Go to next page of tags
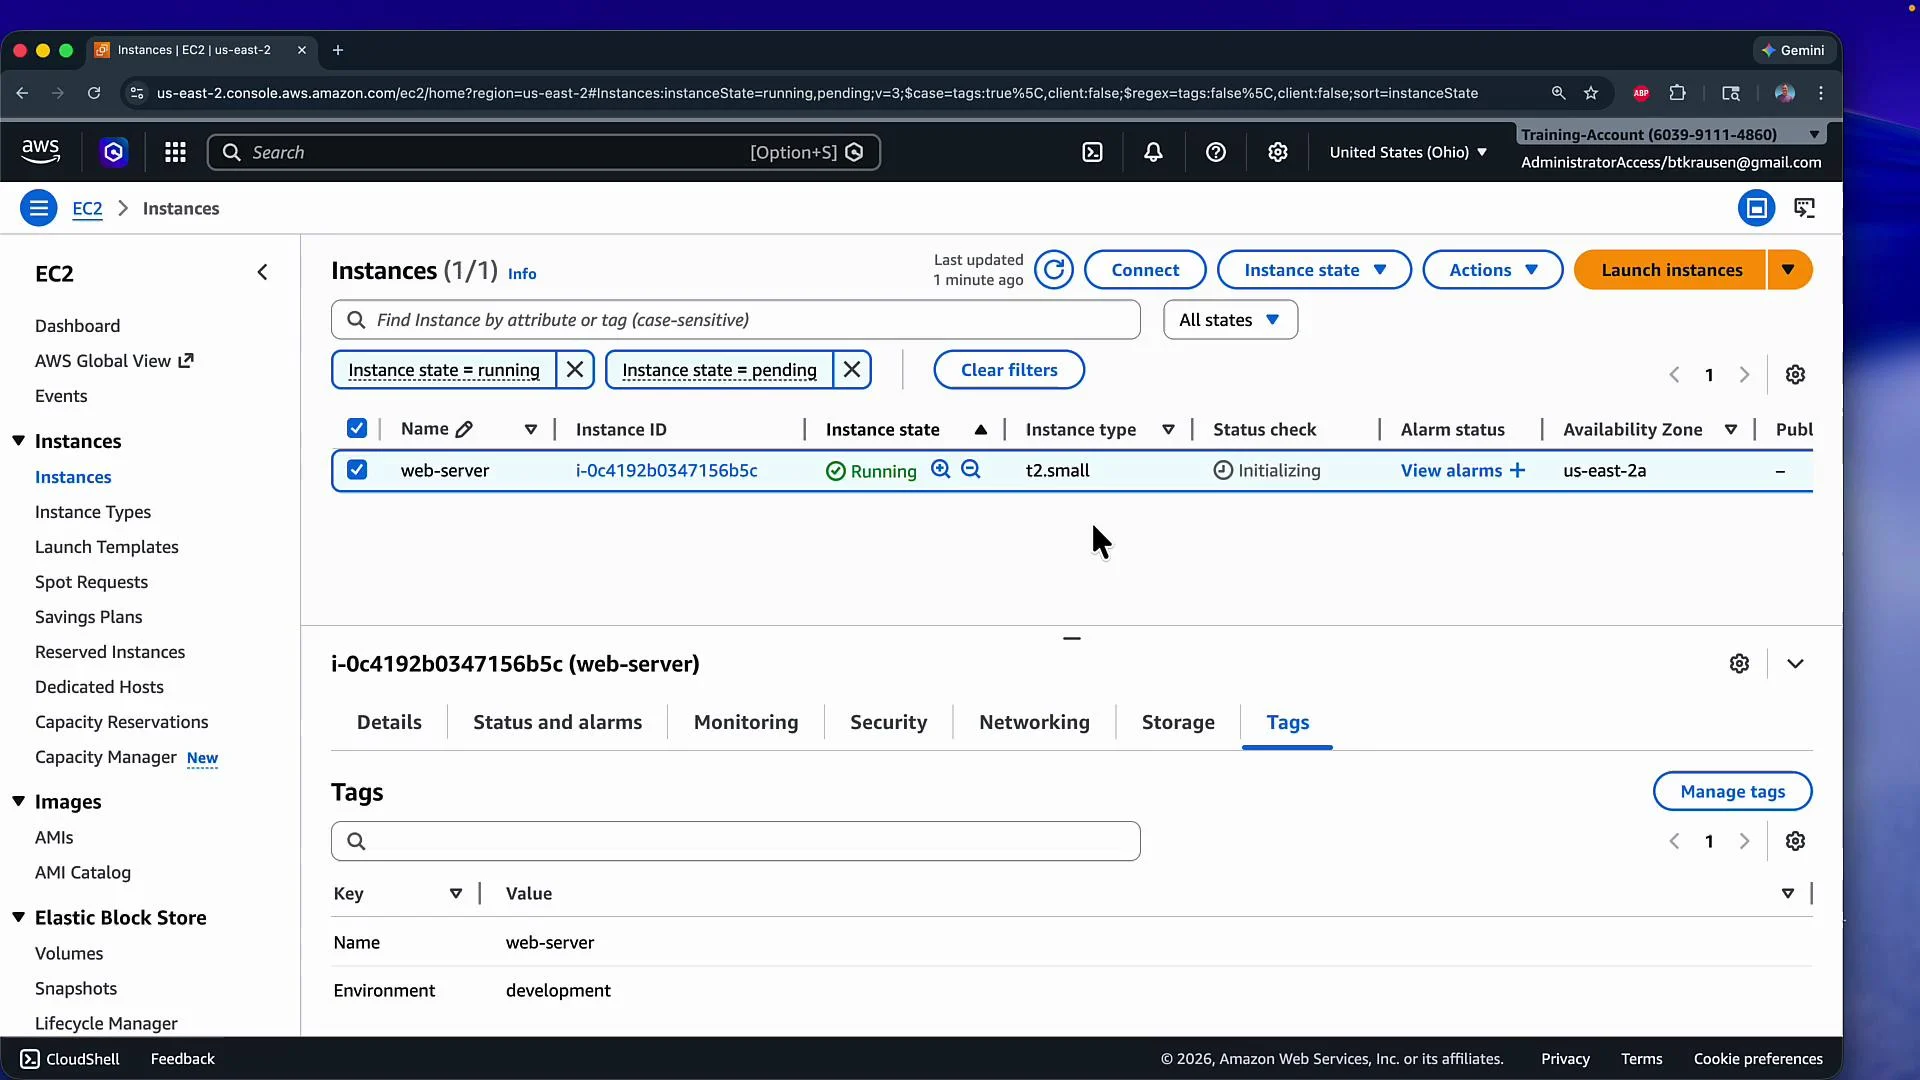The width and height of the screenshot is (1920, 1080). click(1744, 841)
